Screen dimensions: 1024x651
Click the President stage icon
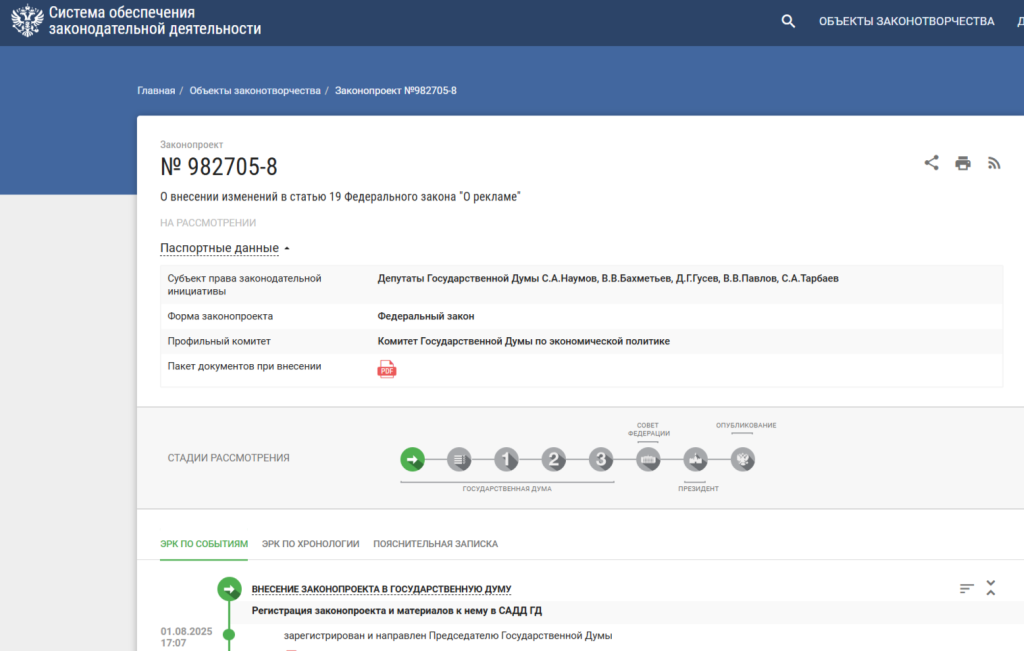click(x=696, y=460)
